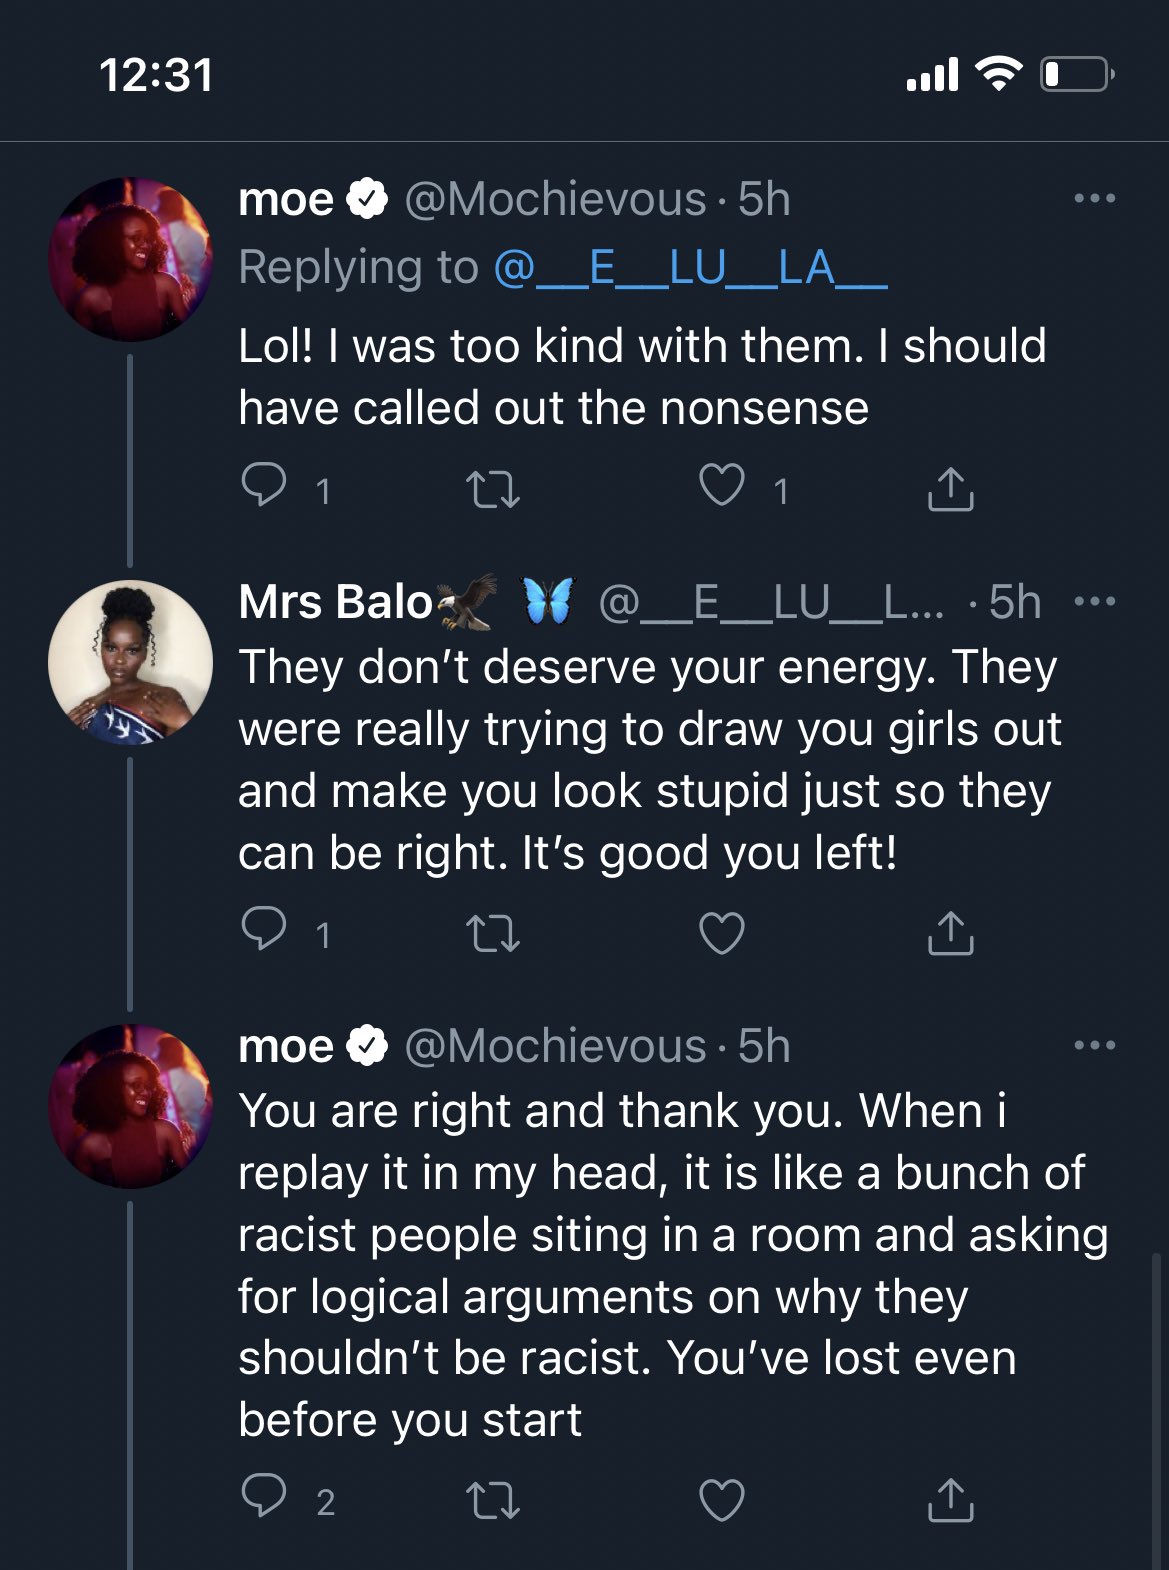Share moe's first tweet
1169x1570 pixels.
point(949,489)
